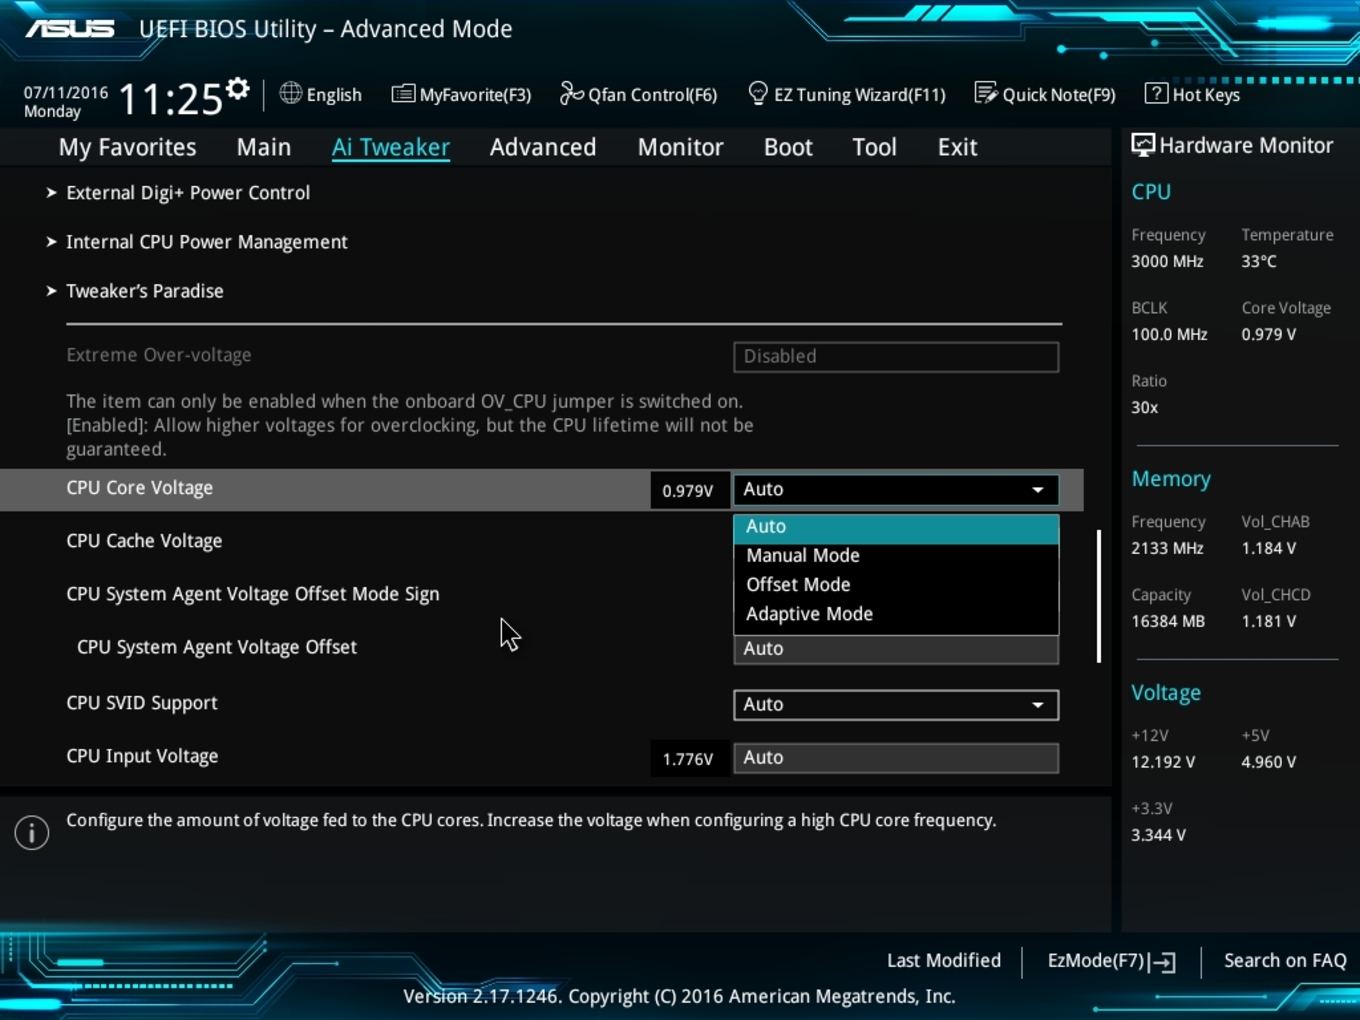1360x1020 pixels.
Task: Launch EZ Tuning Wizard bulb icon
Action: click(758, 94)
